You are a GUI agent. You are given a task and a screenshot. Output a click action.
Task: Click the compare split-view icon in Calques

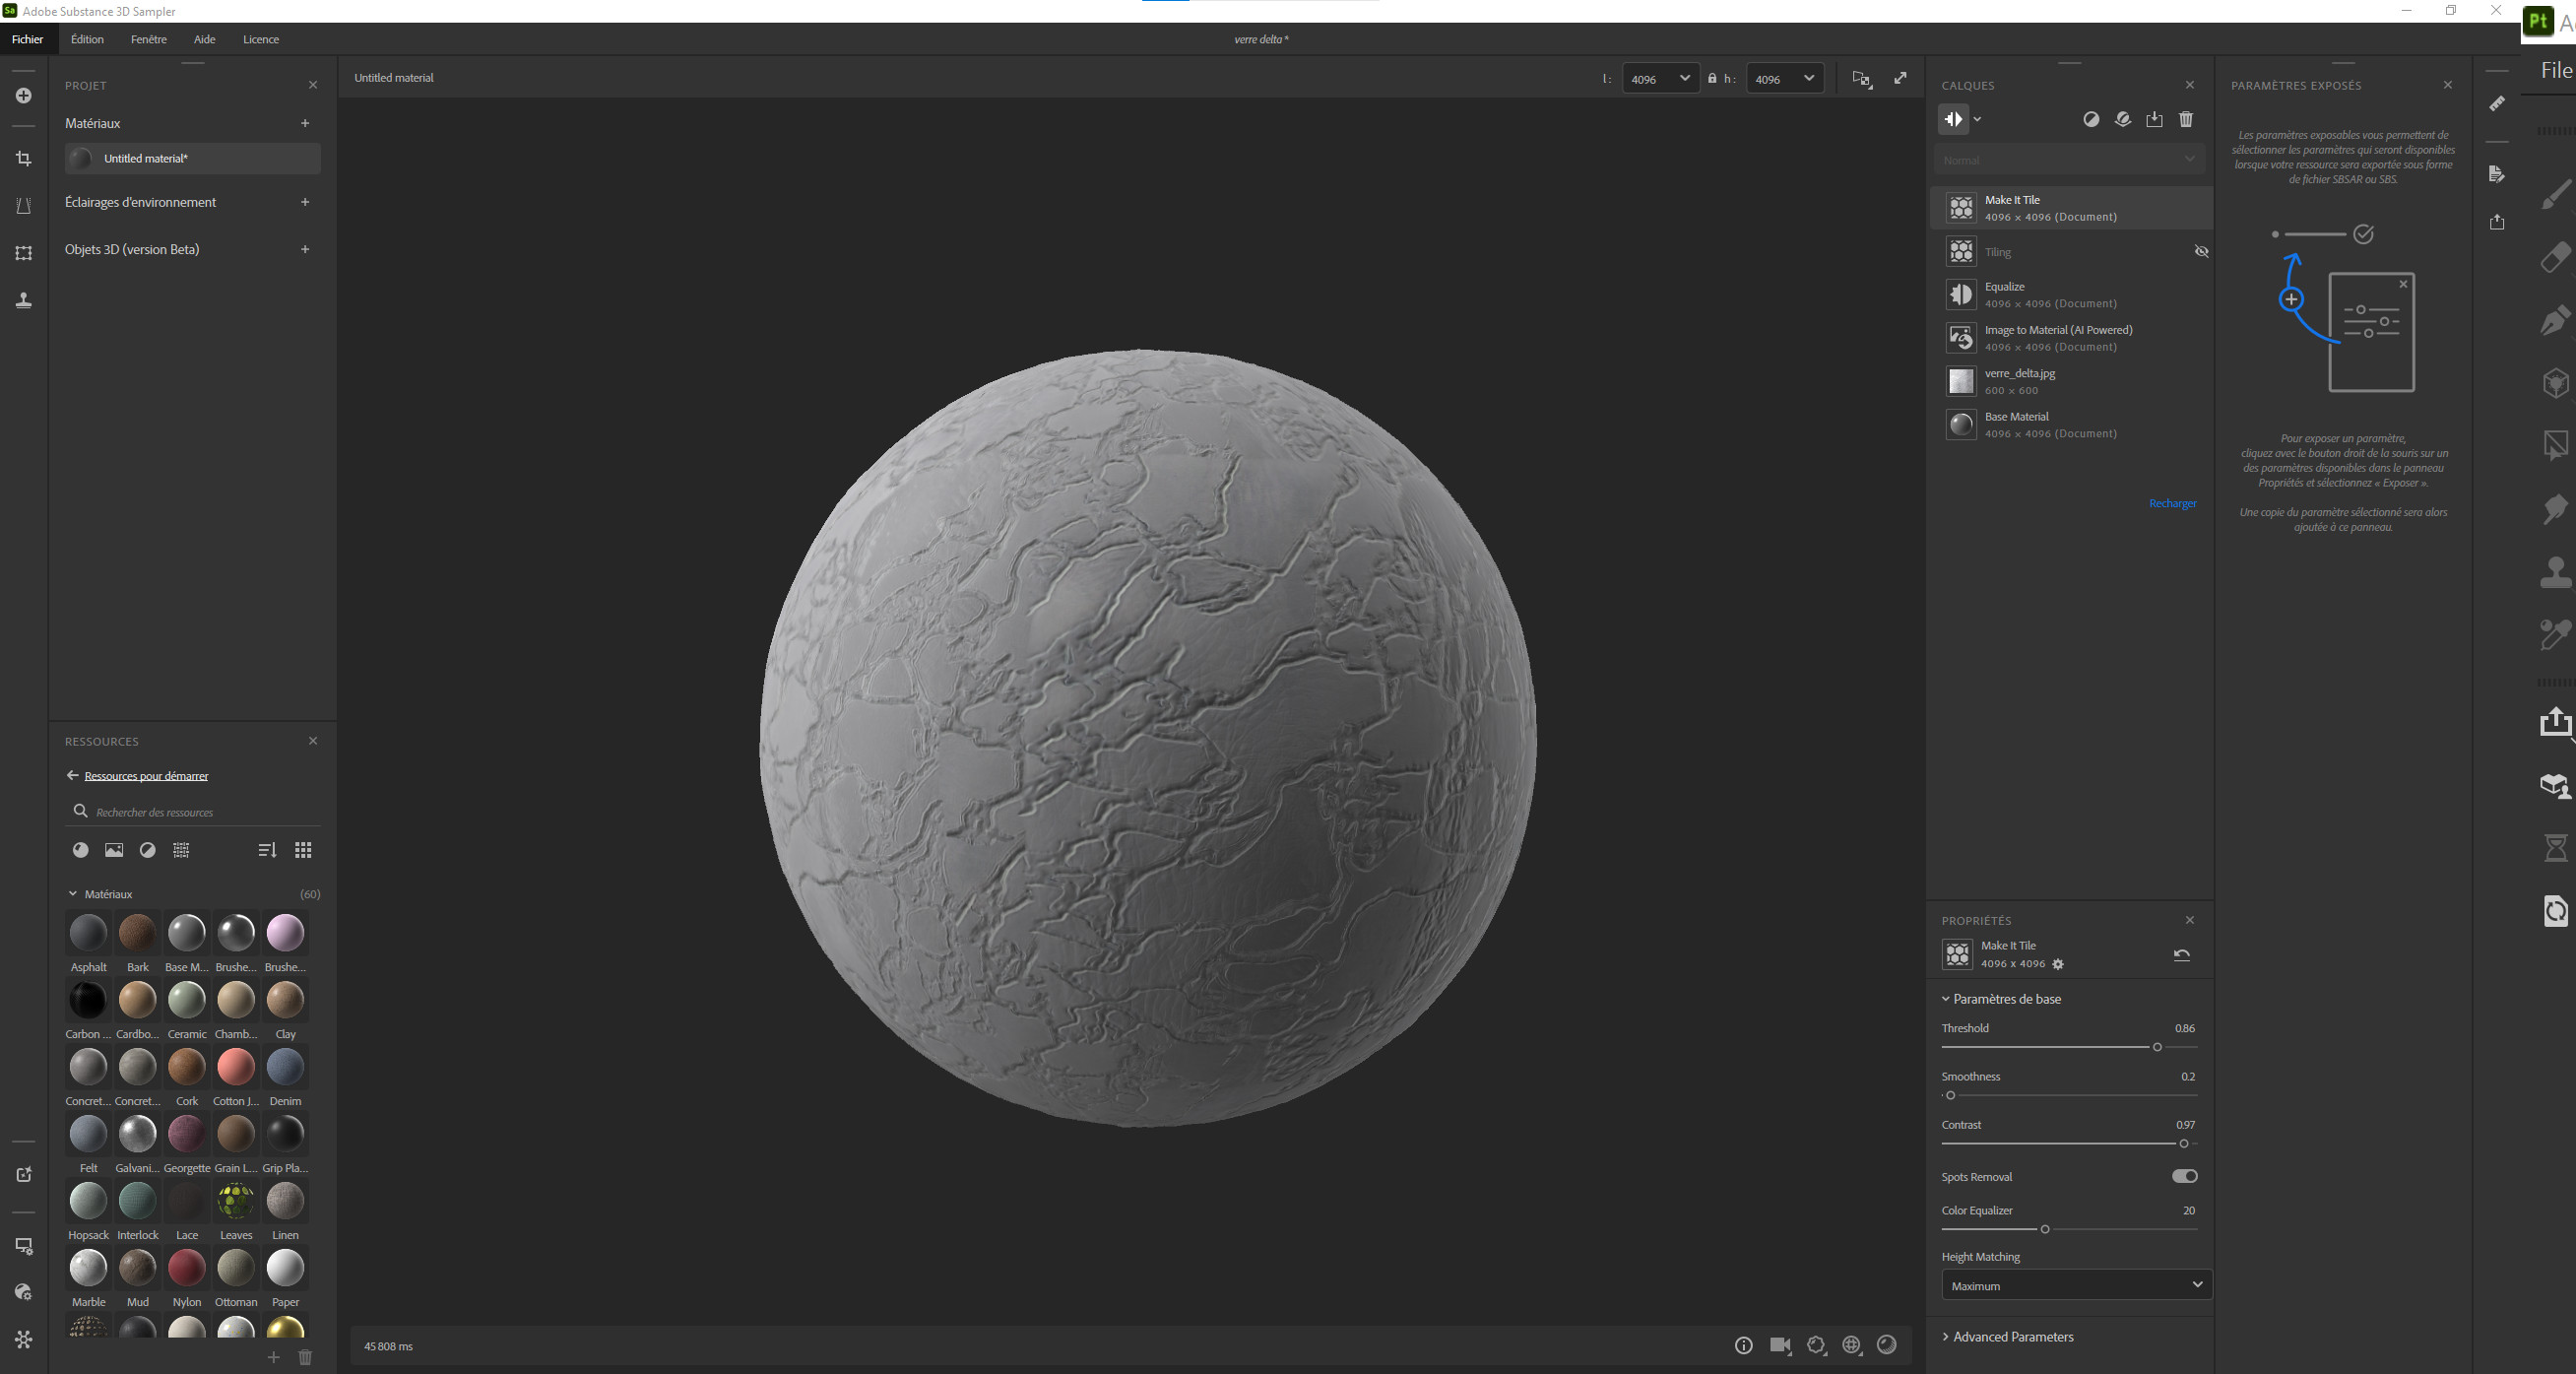1953,119
